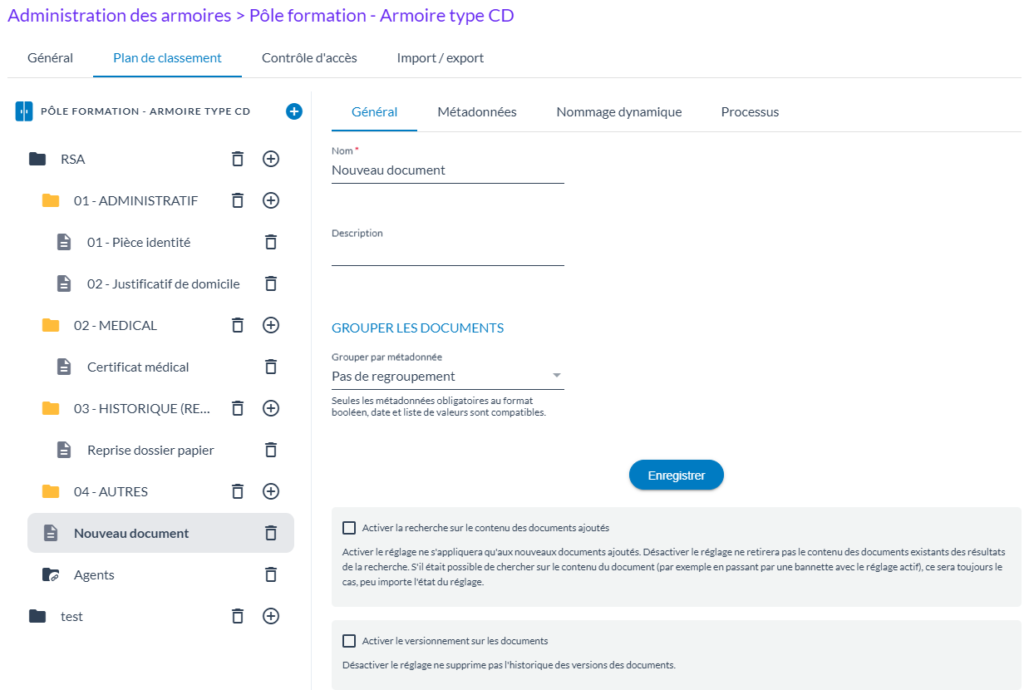
Task: Click into the Description input field
Action: tap(447, 254)
